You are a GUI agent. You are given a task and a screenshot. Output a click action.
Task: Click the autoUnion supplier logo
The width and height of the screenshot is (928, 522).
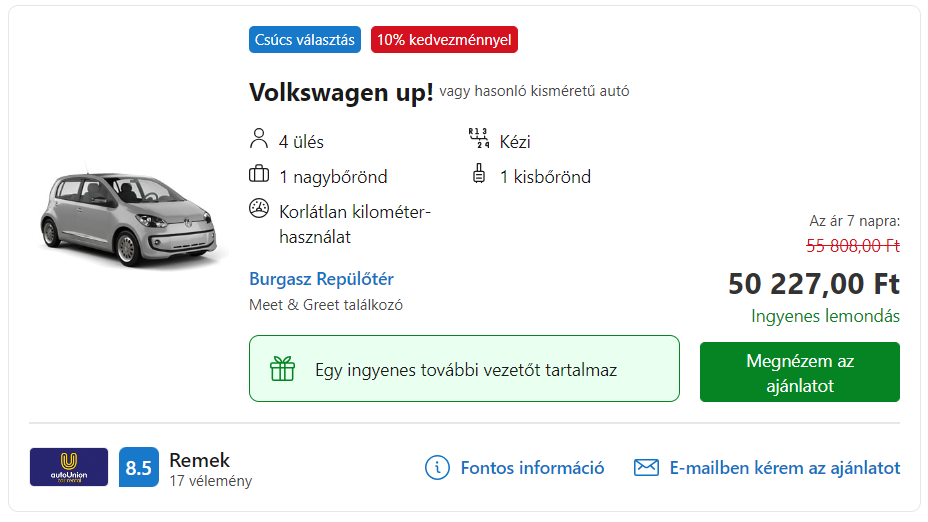[69, 467]
